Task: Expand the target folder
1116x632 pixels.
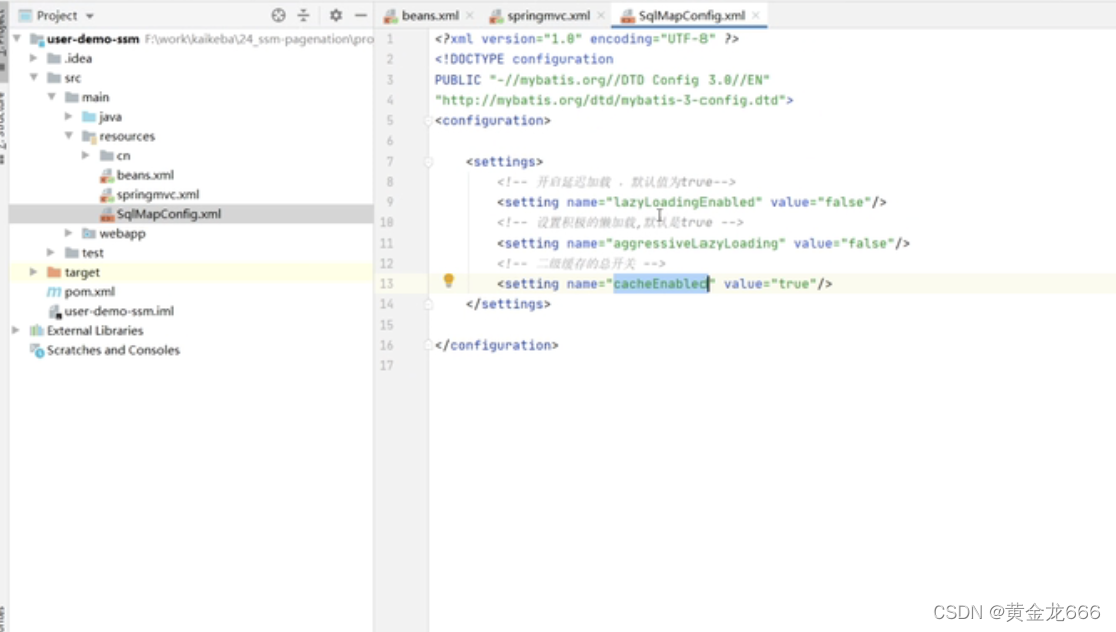Action: point(33,272)
